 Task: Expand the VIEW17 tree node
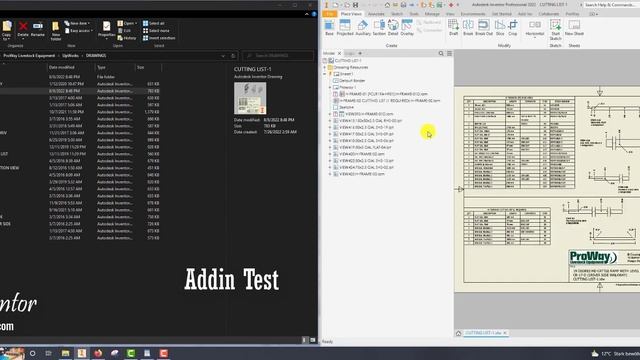330,134
